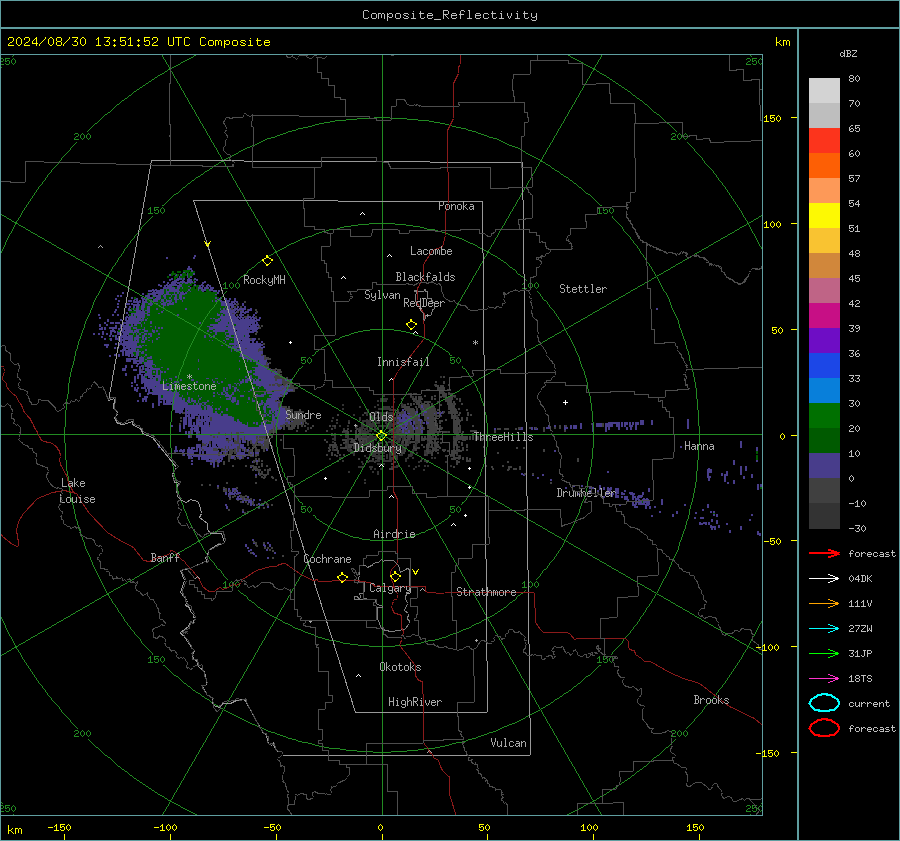The height and width of the screenshot is (841, 900).
Task: Select the slate purple 0 dBZ swatch
Action: click(824, 466)
